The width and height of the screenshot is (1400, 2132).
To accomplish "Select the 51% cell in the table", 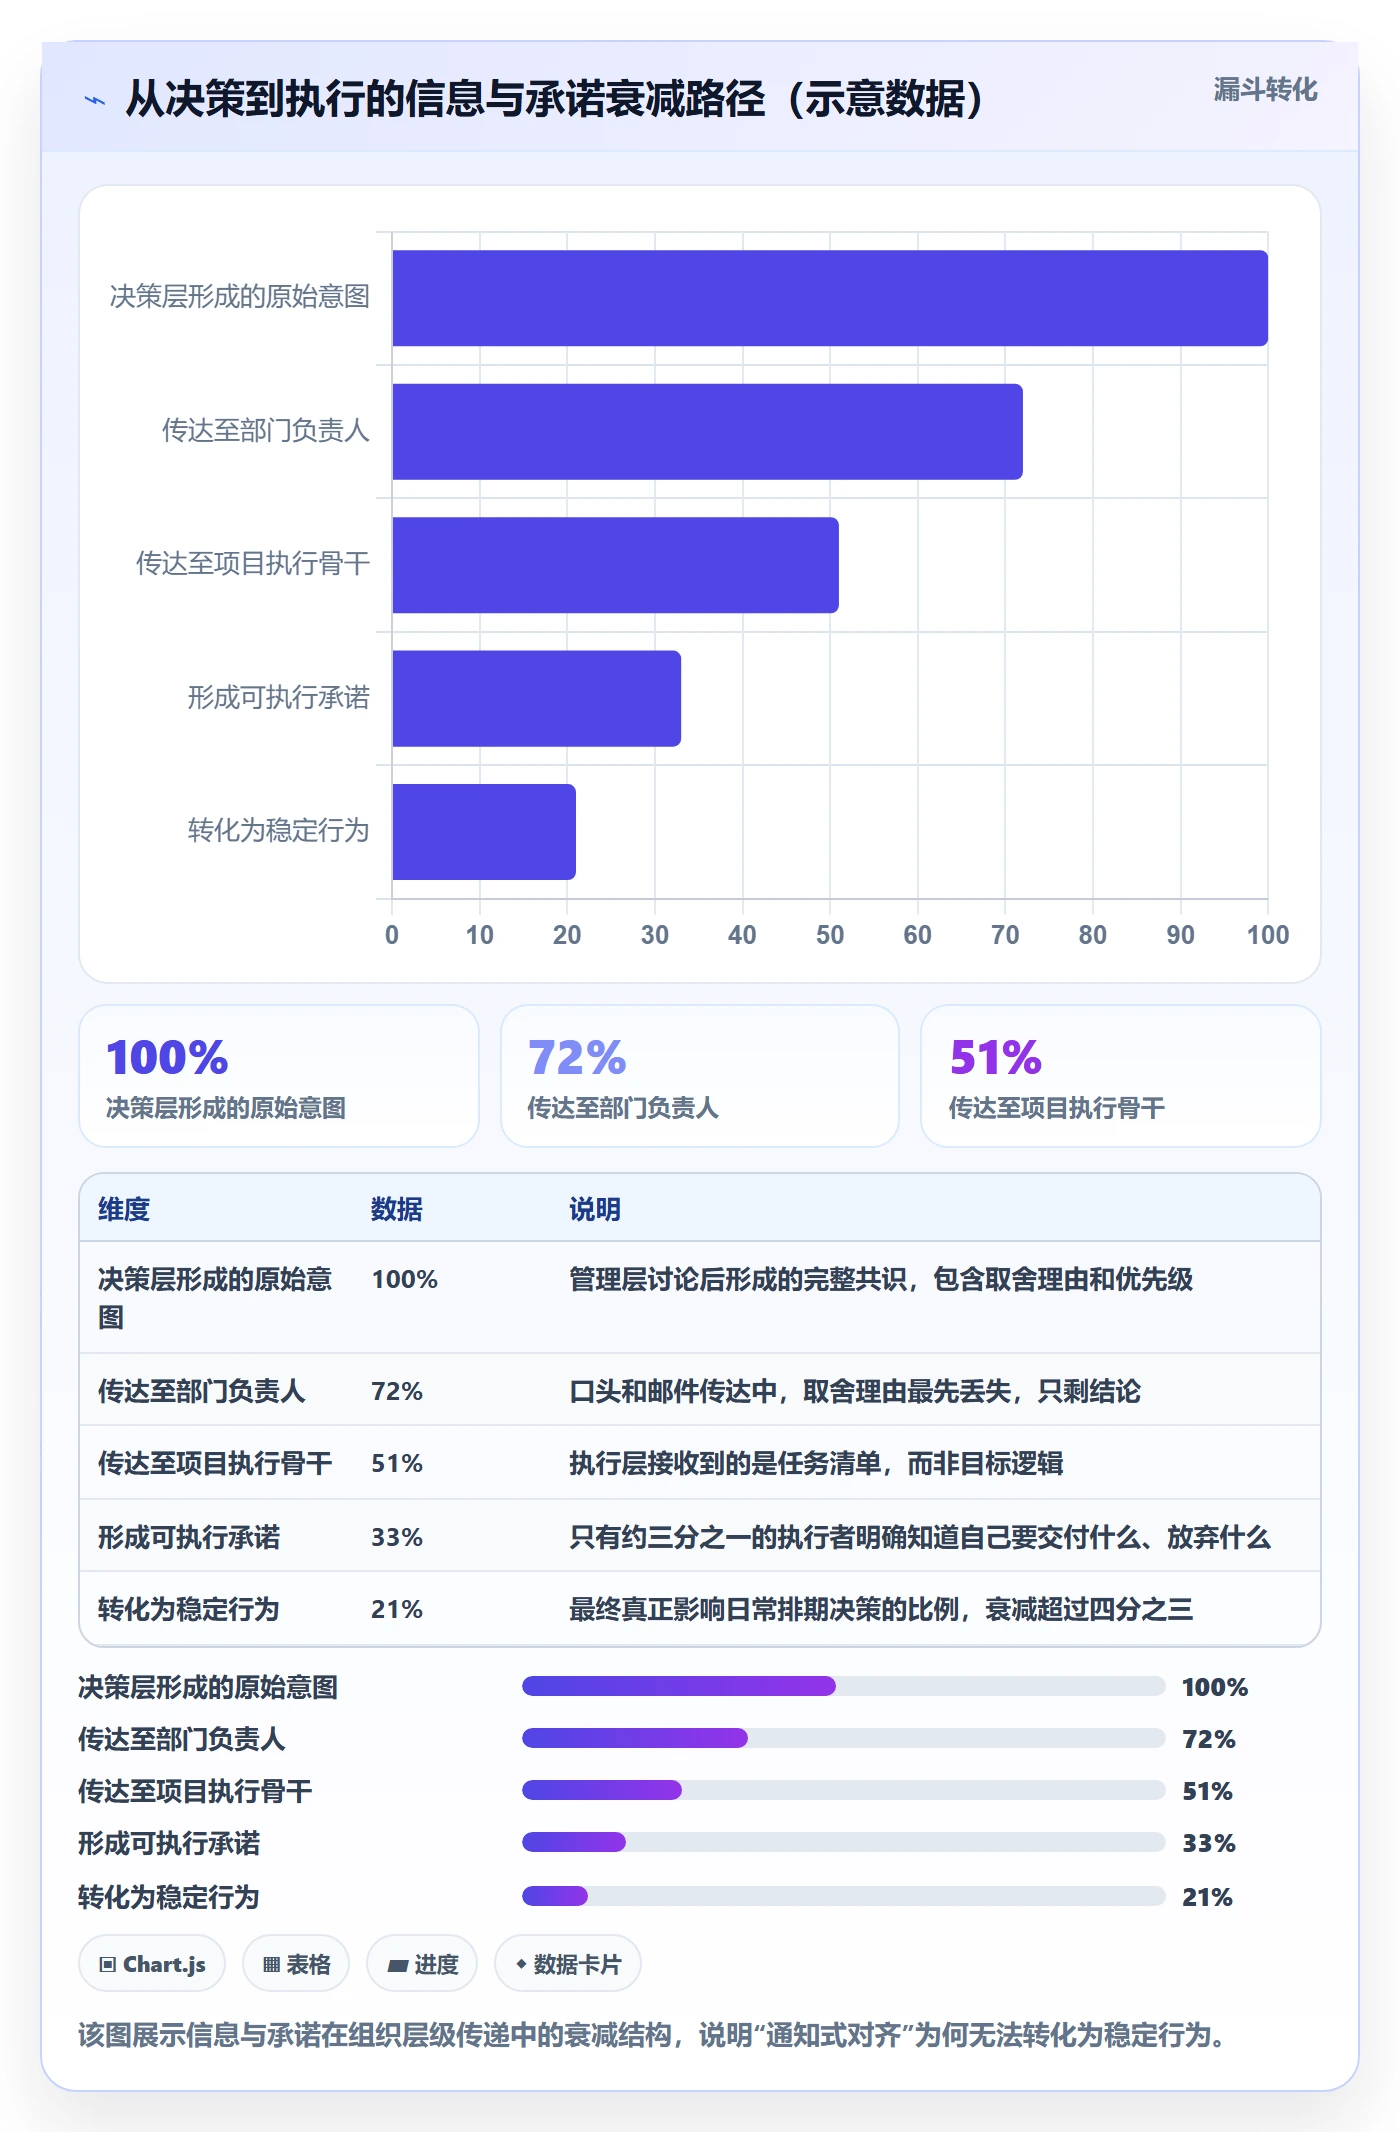I will 397,1463.
